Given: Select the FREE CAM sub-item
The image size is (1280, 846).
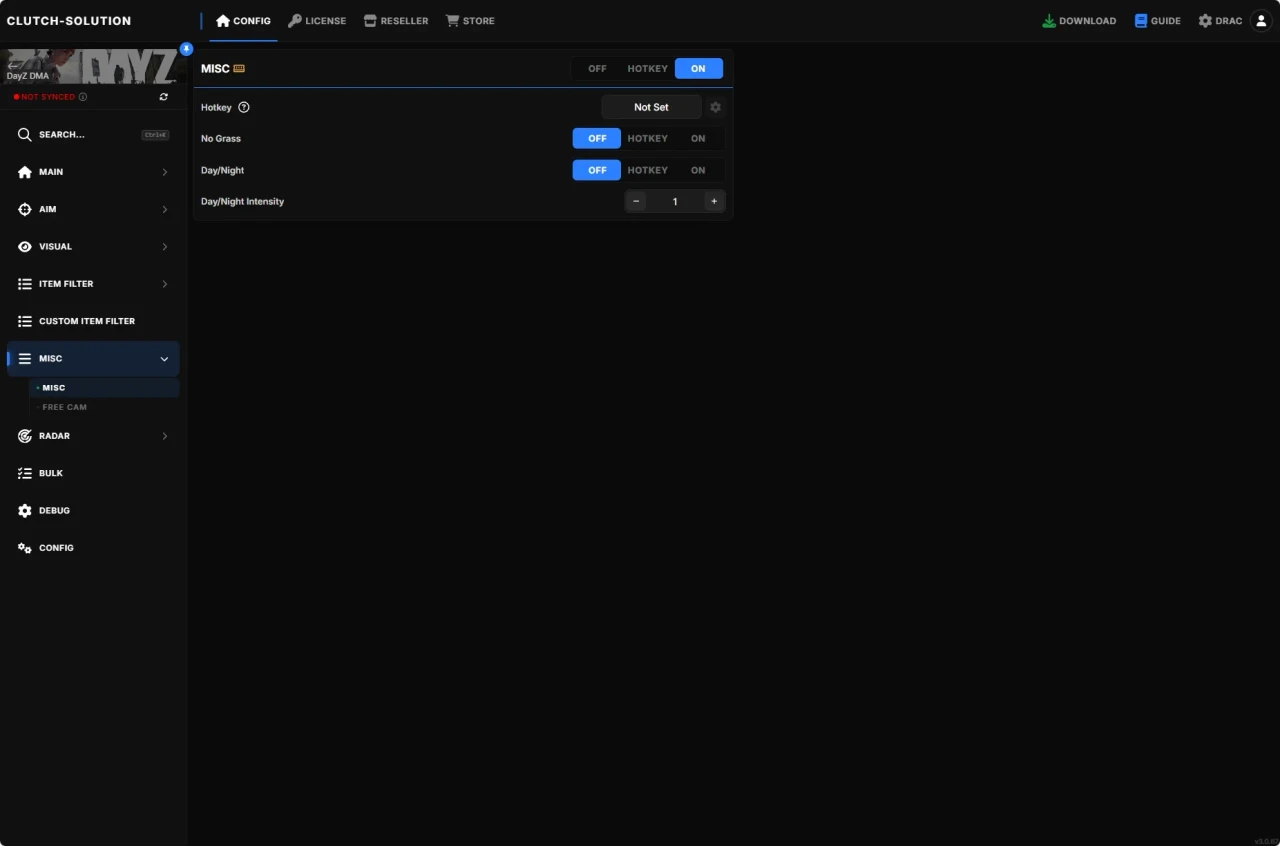Looking at the screenshot, I should tap(104, 407).
